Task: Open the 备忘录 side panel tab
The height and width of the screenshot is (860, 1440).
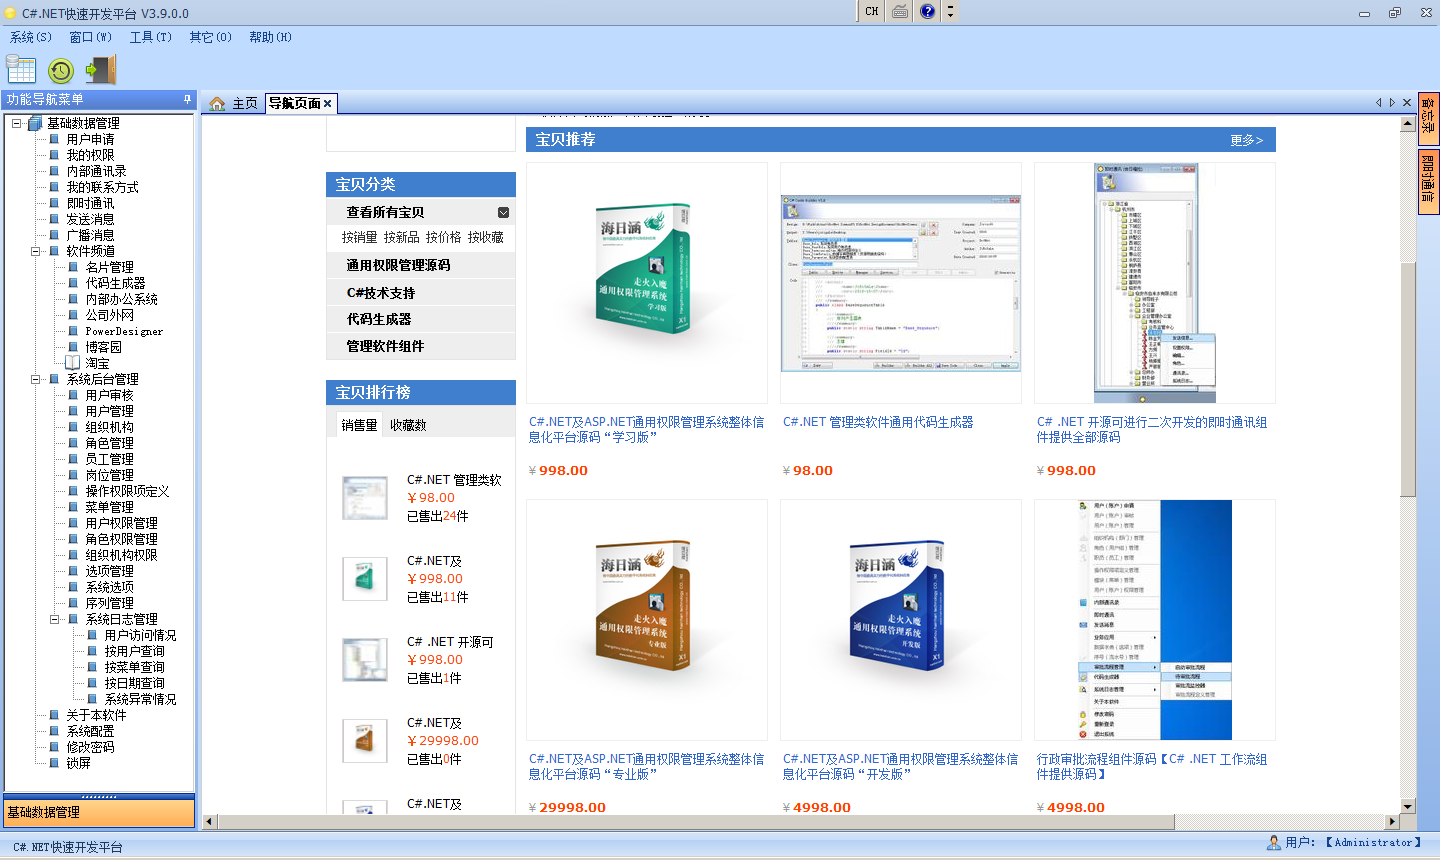Action: pos(1428,118)
